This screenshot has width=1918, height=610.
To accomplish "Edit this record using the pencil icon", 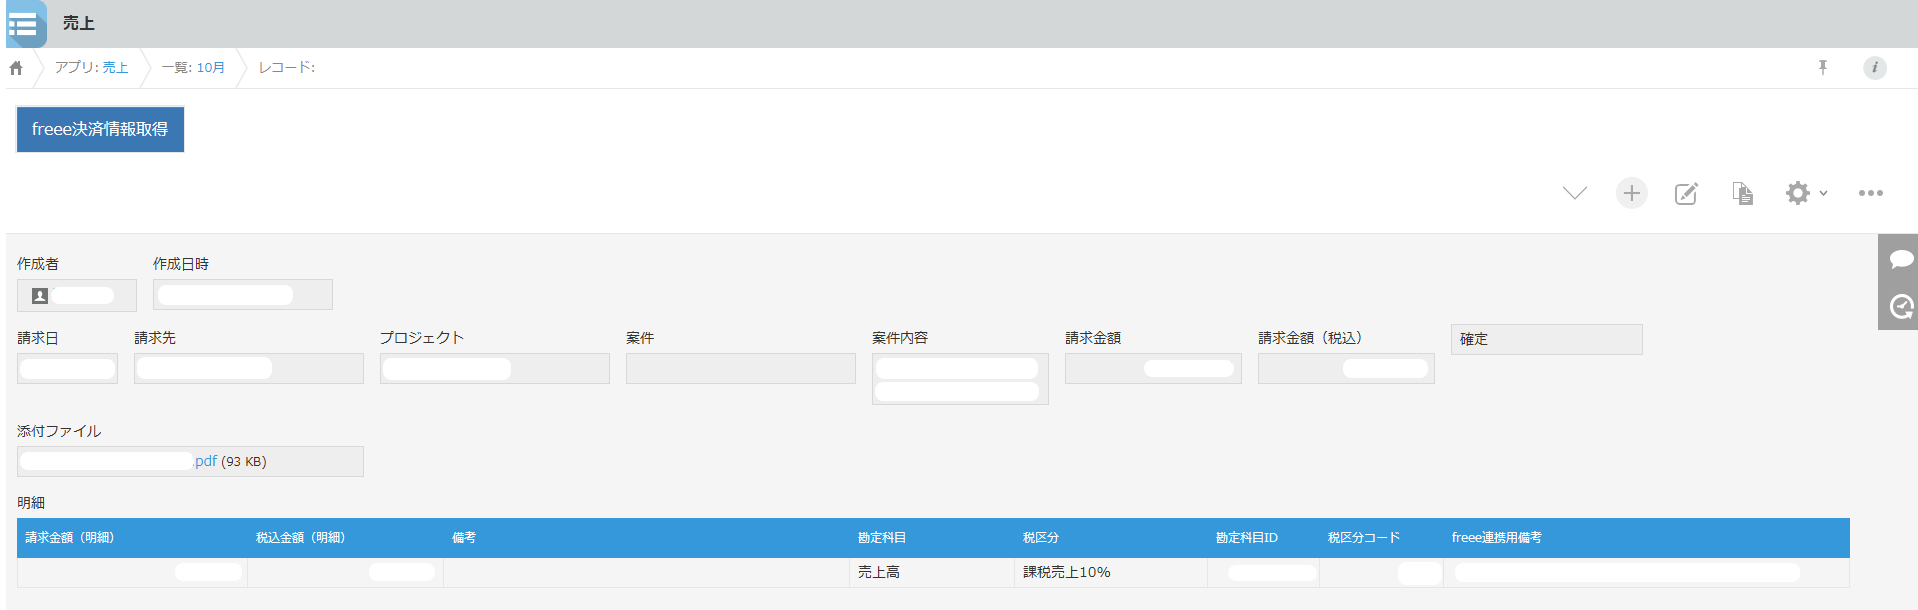I will point(1686,193).
